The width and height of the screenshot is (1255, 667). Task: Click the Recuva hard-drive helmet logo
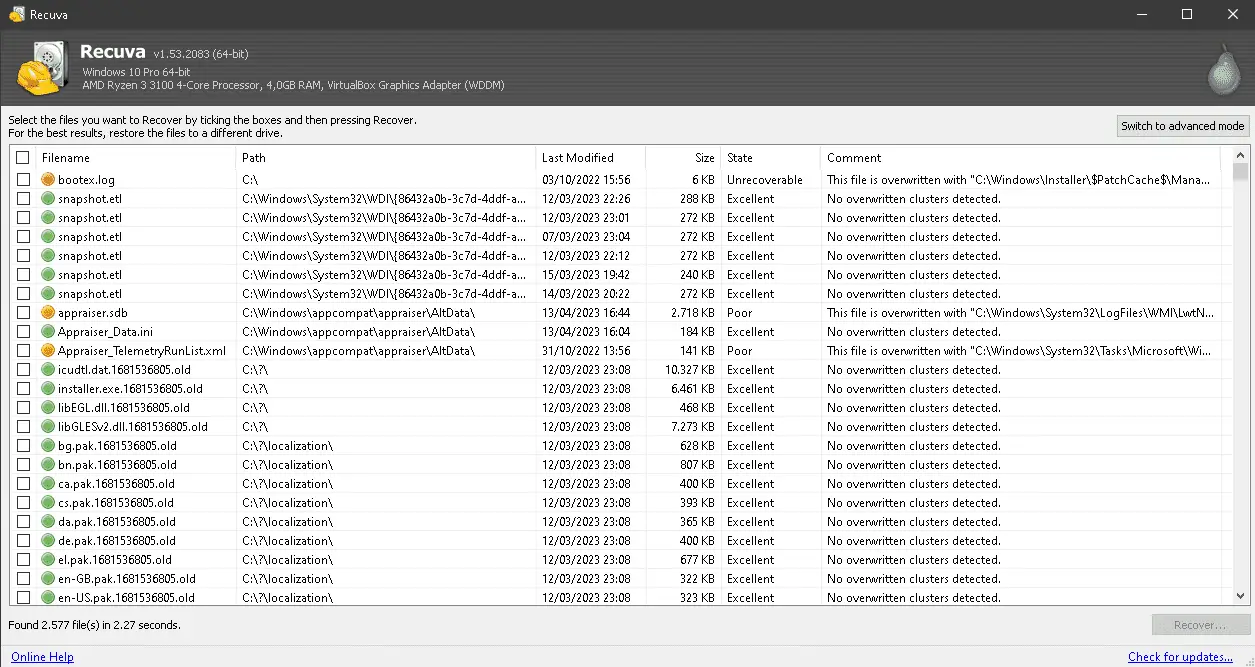[43, 69]
